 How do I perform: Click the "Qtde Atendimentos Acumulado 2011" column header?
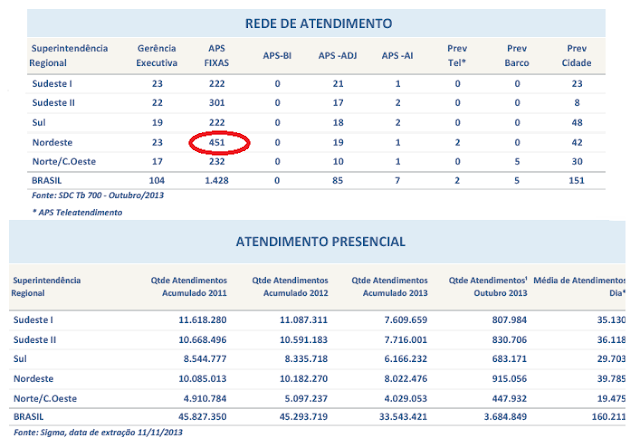coord(189,287)
